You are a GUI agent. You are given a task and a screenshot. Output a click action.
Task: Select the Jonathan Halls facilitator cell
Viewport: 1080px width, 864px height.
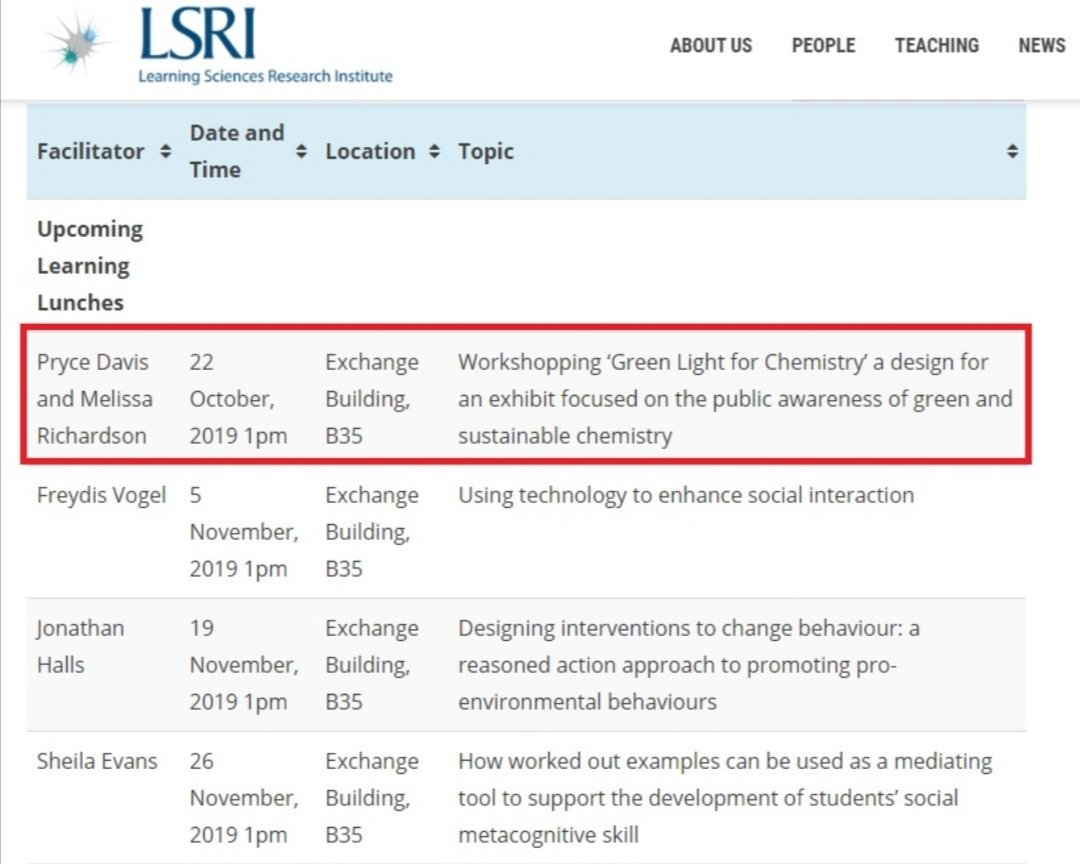point(81,646)
